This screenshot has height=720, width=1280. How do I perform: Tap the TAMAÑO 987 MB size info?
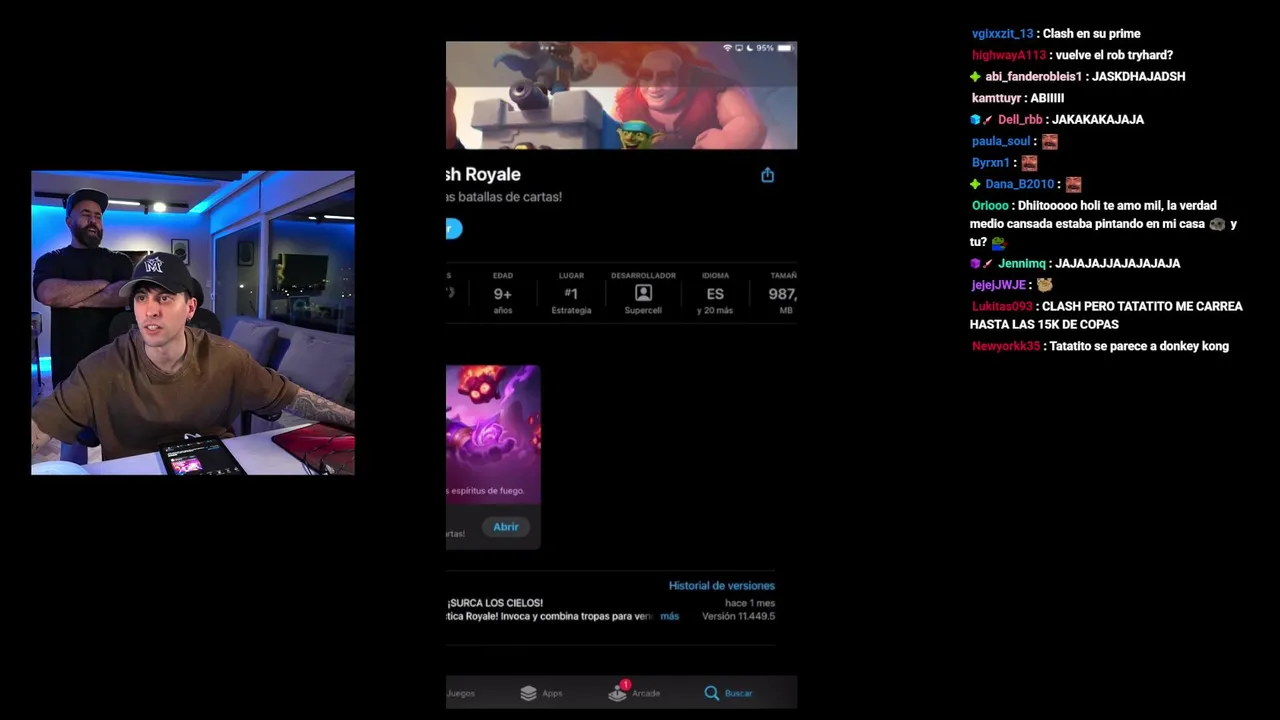[x=782, y=293]
